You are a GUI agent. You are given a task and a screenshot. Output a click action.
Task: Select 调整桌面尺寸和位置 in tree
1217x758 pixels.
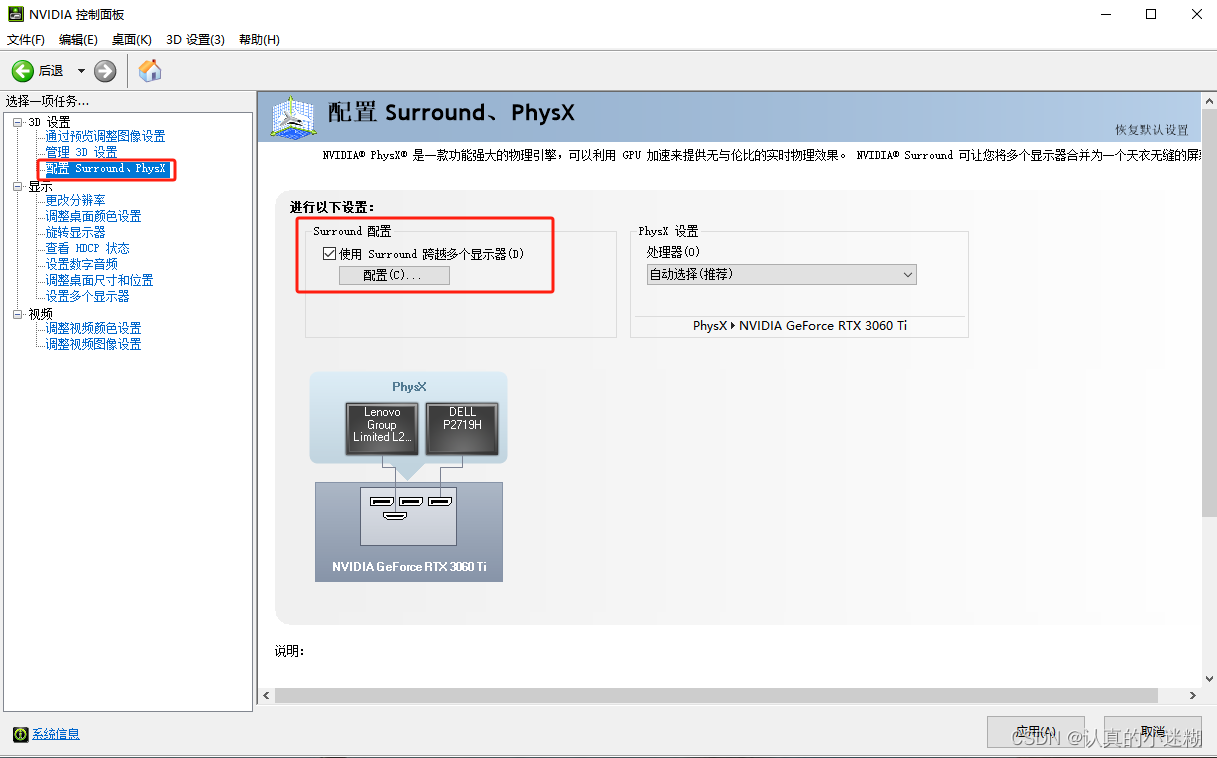[x=99, y=280]
